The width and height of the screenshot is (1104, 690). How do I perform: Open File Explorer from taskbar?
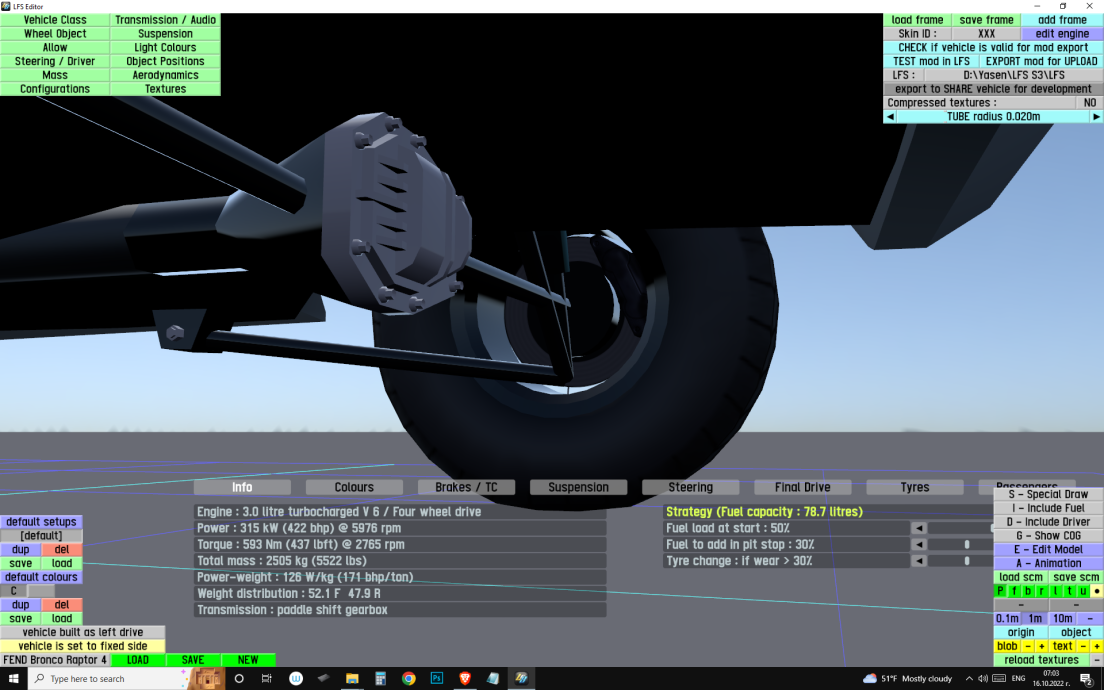(352, 679)
